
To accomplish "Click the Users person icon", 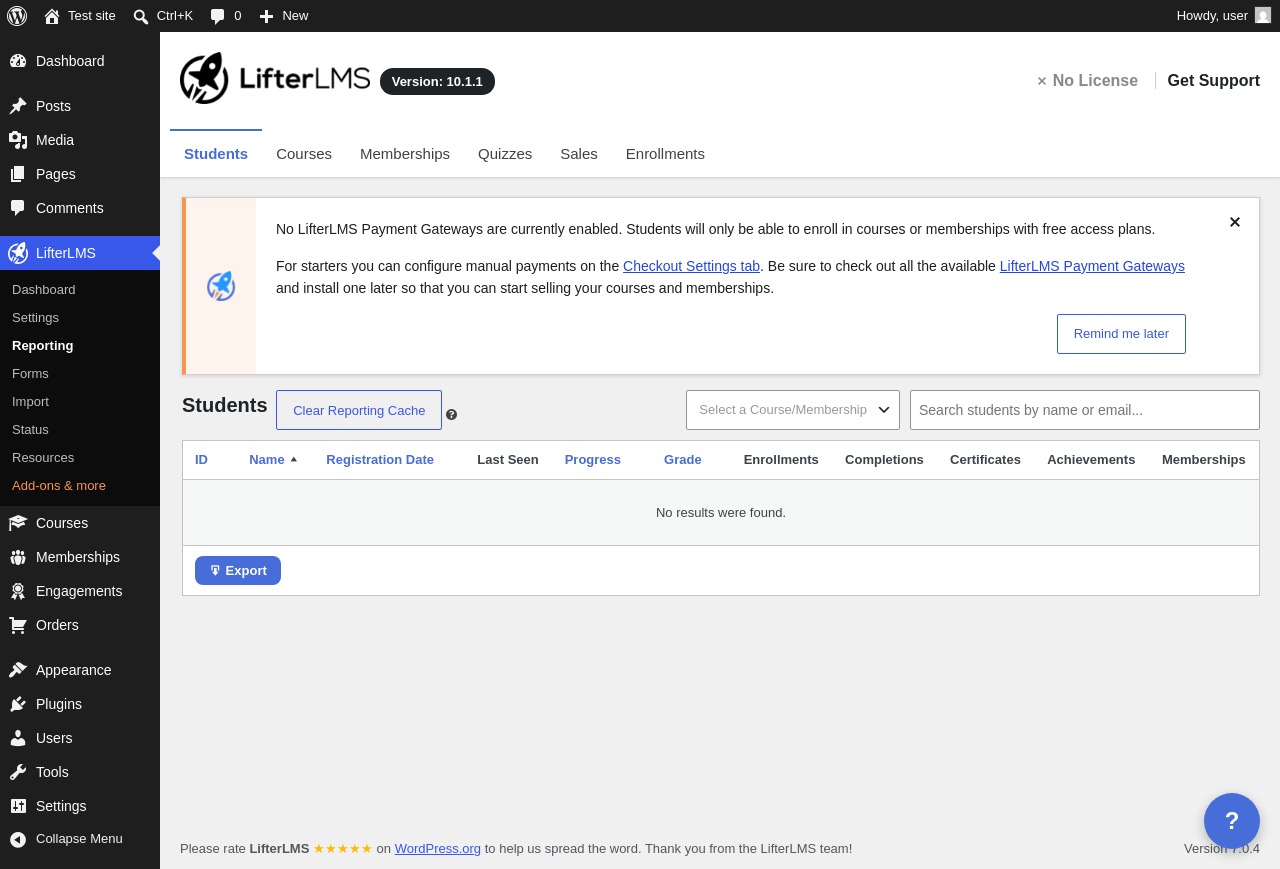I will click(x=18, y=738).
